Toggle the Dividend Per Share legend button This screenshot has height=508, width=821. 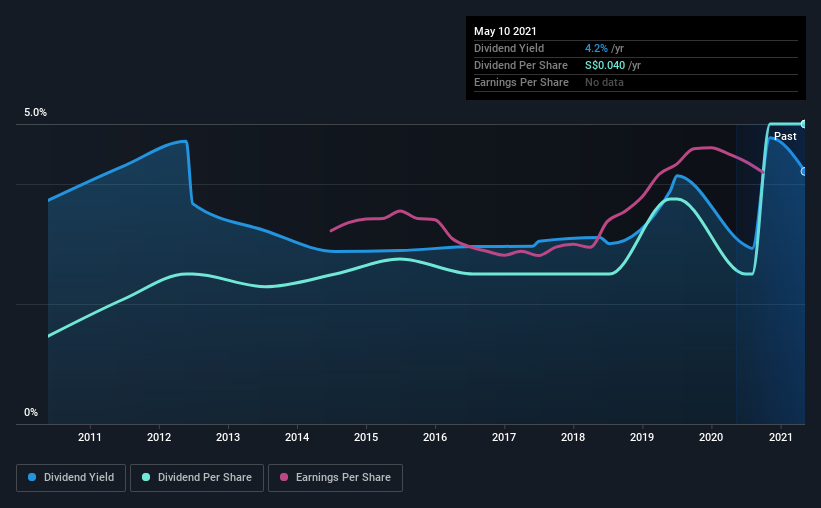coord(197,478)
